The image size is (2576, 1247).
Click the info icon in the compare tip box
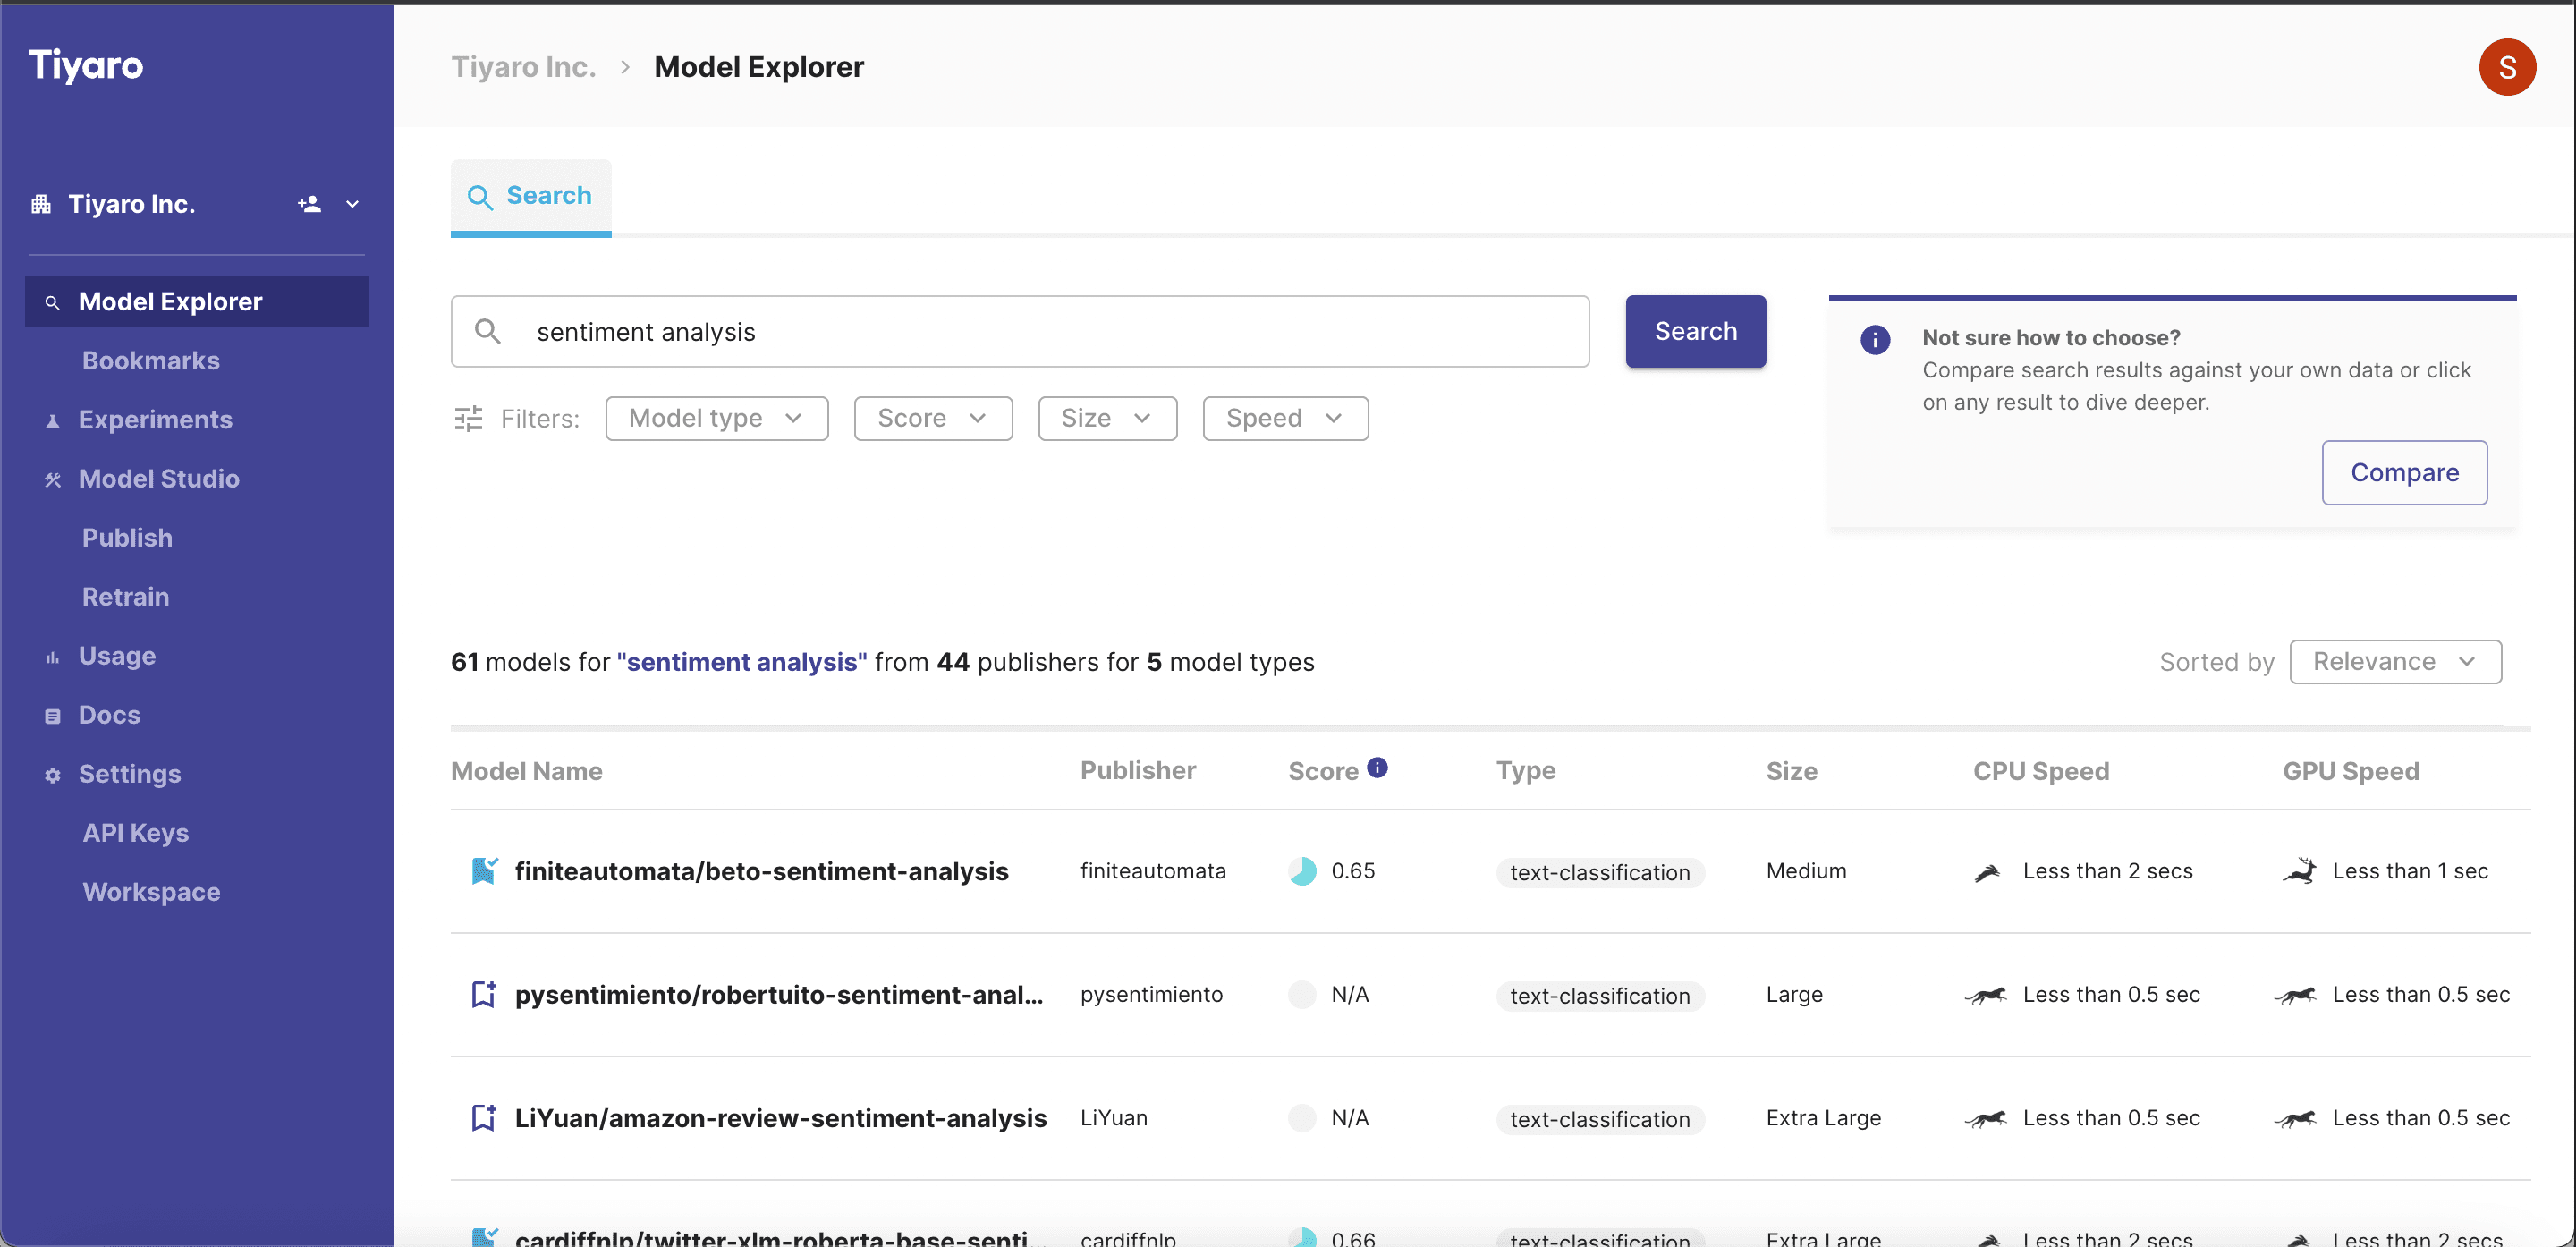(x=1875, y=340)
